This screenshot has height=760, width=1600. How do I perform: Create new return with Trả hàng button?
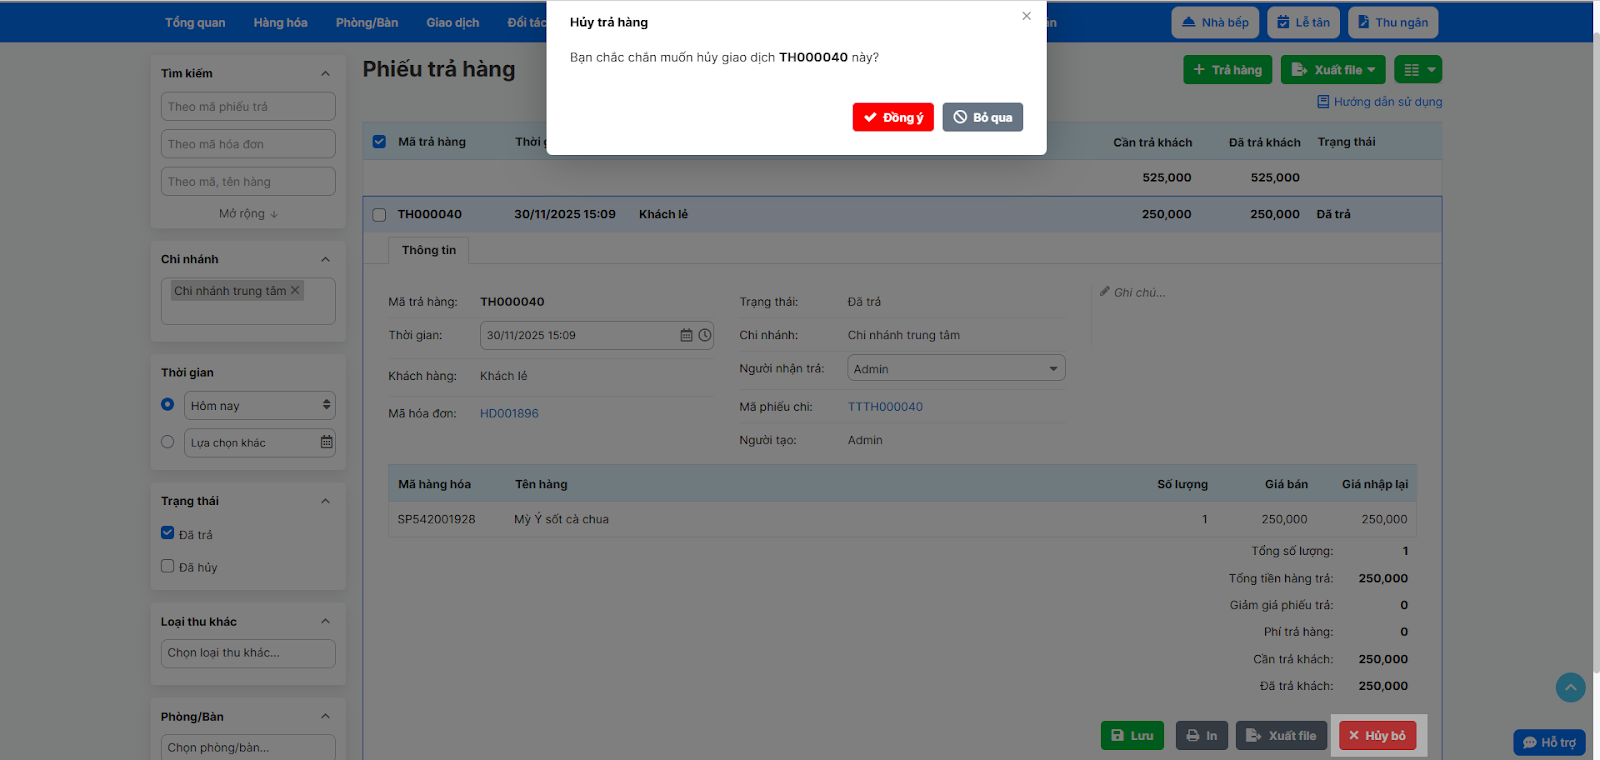(x=1228, y=69)
